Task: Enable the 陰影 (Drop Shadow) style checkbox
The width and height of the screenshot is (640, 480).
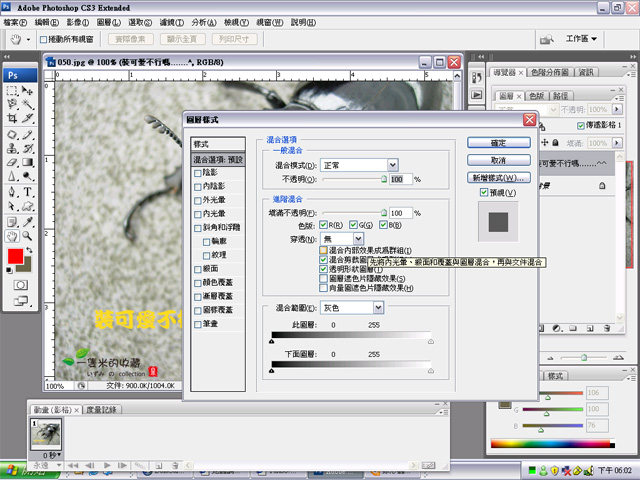Action: pyautogui.click(x=198, y=172)
